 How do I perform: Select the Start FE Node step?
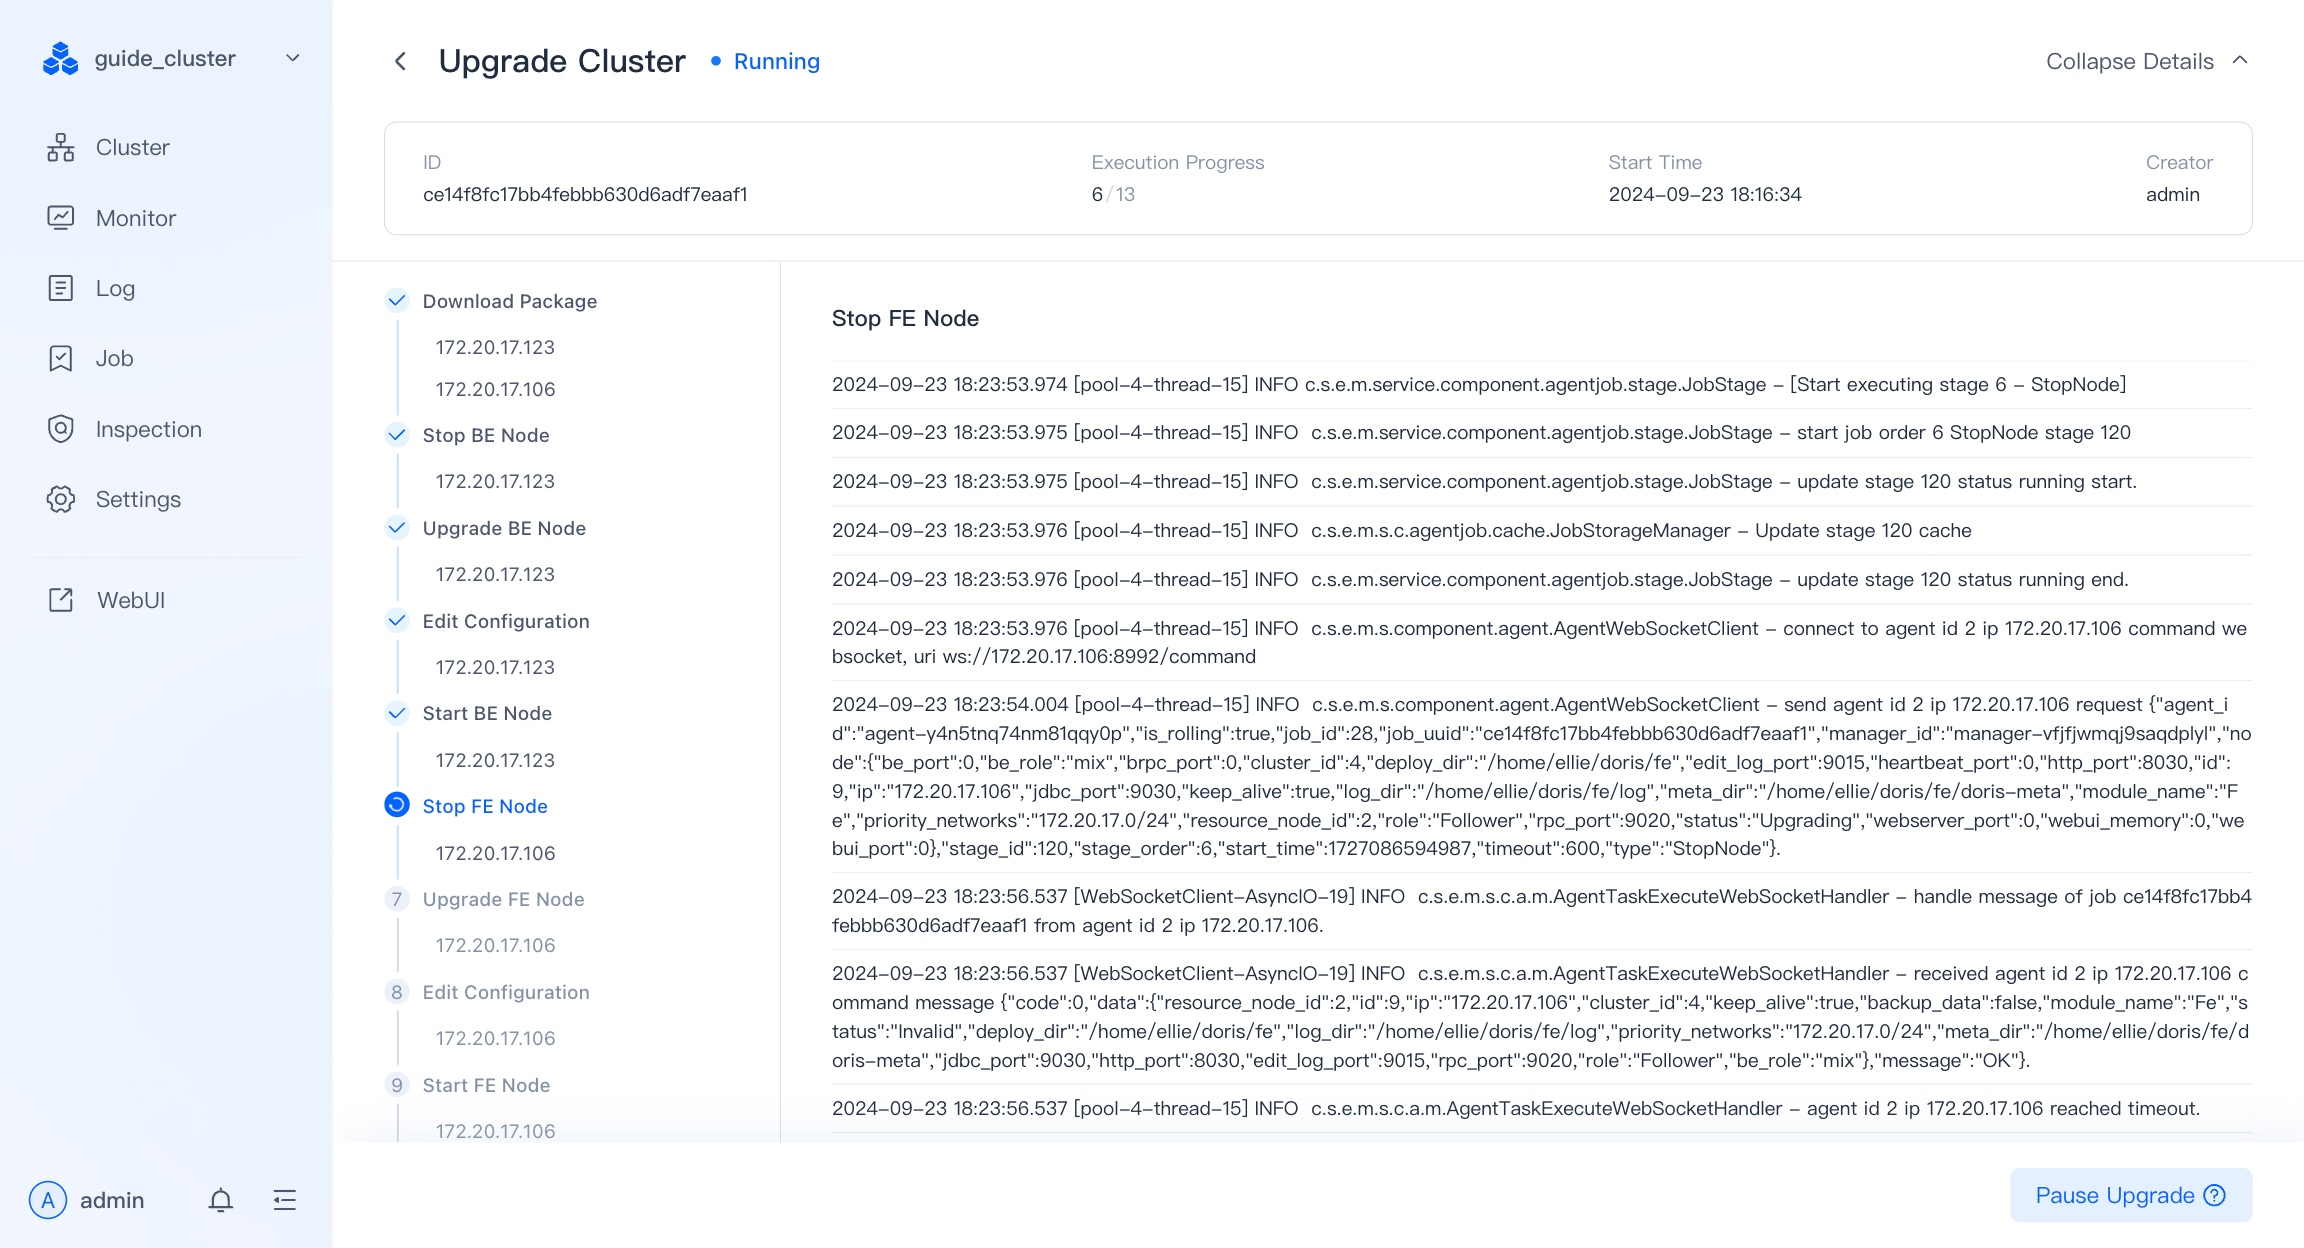(486, 1085)
